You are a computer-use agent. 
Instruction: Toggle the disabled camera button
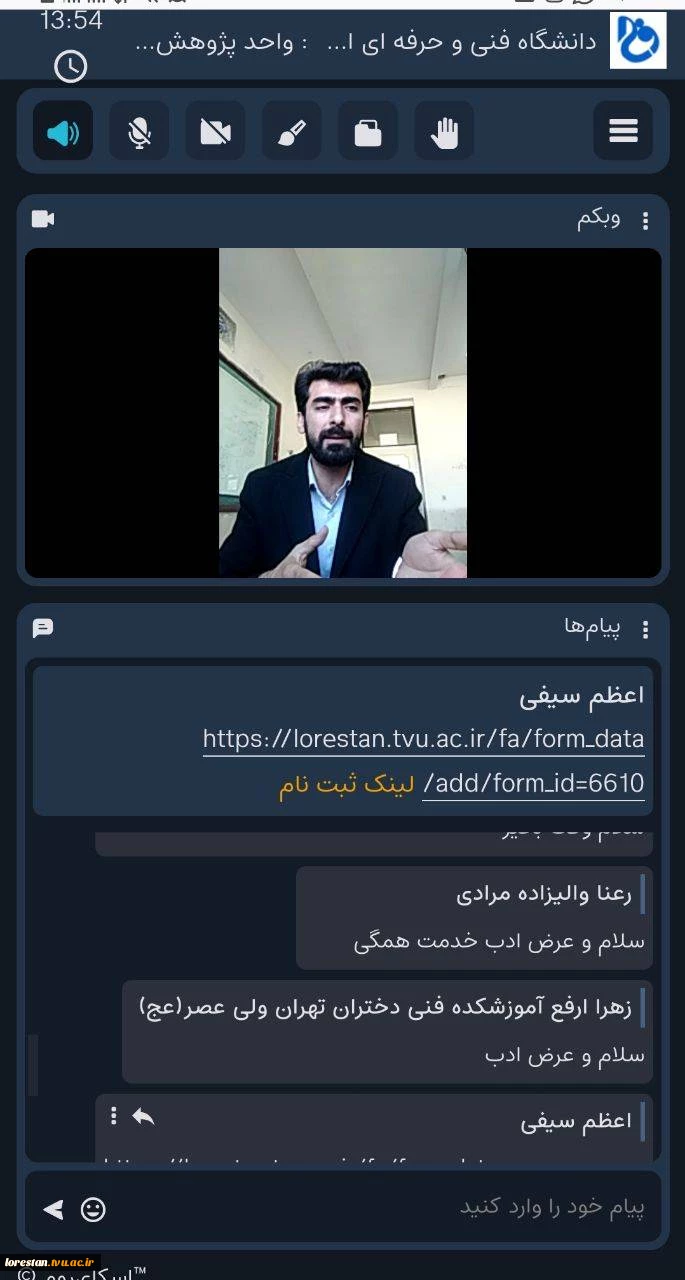pos(215,131)
